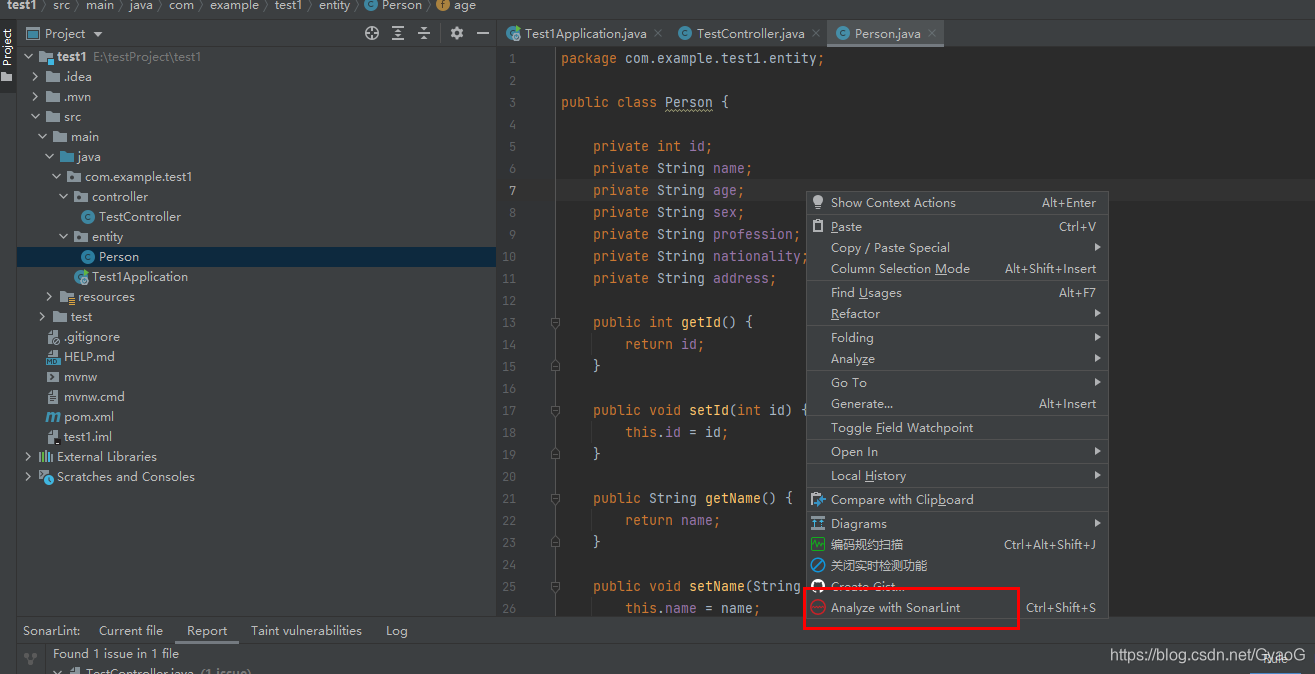Choose Compare with Clipboard
This screenshot has height=674, width=1315.
click(x=957, y=500)
